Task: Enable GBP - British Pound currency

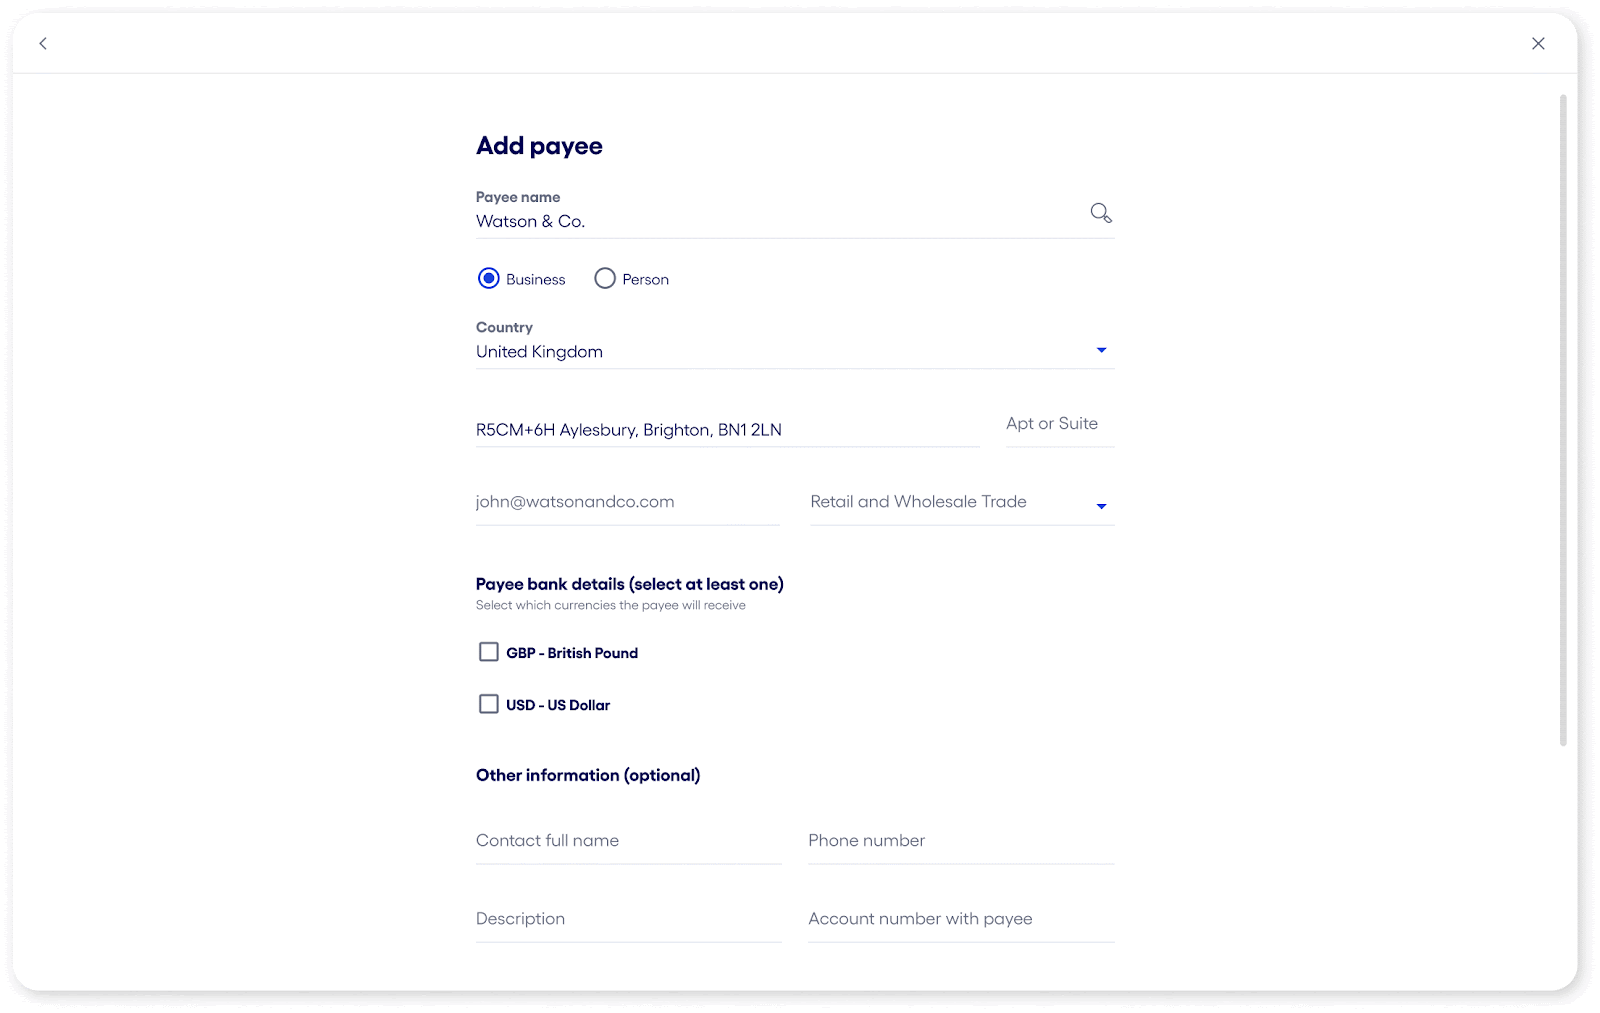Action: point(488,651)
